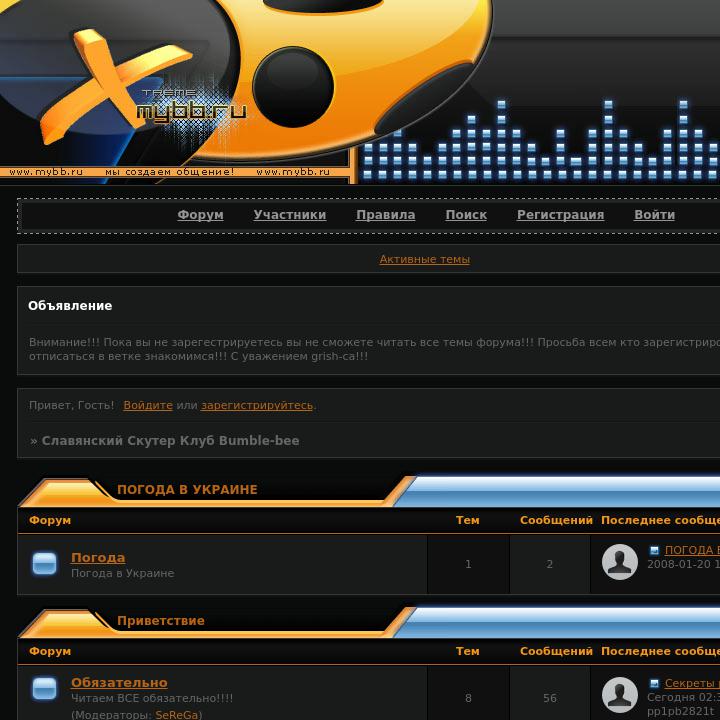The width and height of the screenshot is (720, 720).
Task: Click the banner slogan мы создаем общение!
Action: click(169, 172)
